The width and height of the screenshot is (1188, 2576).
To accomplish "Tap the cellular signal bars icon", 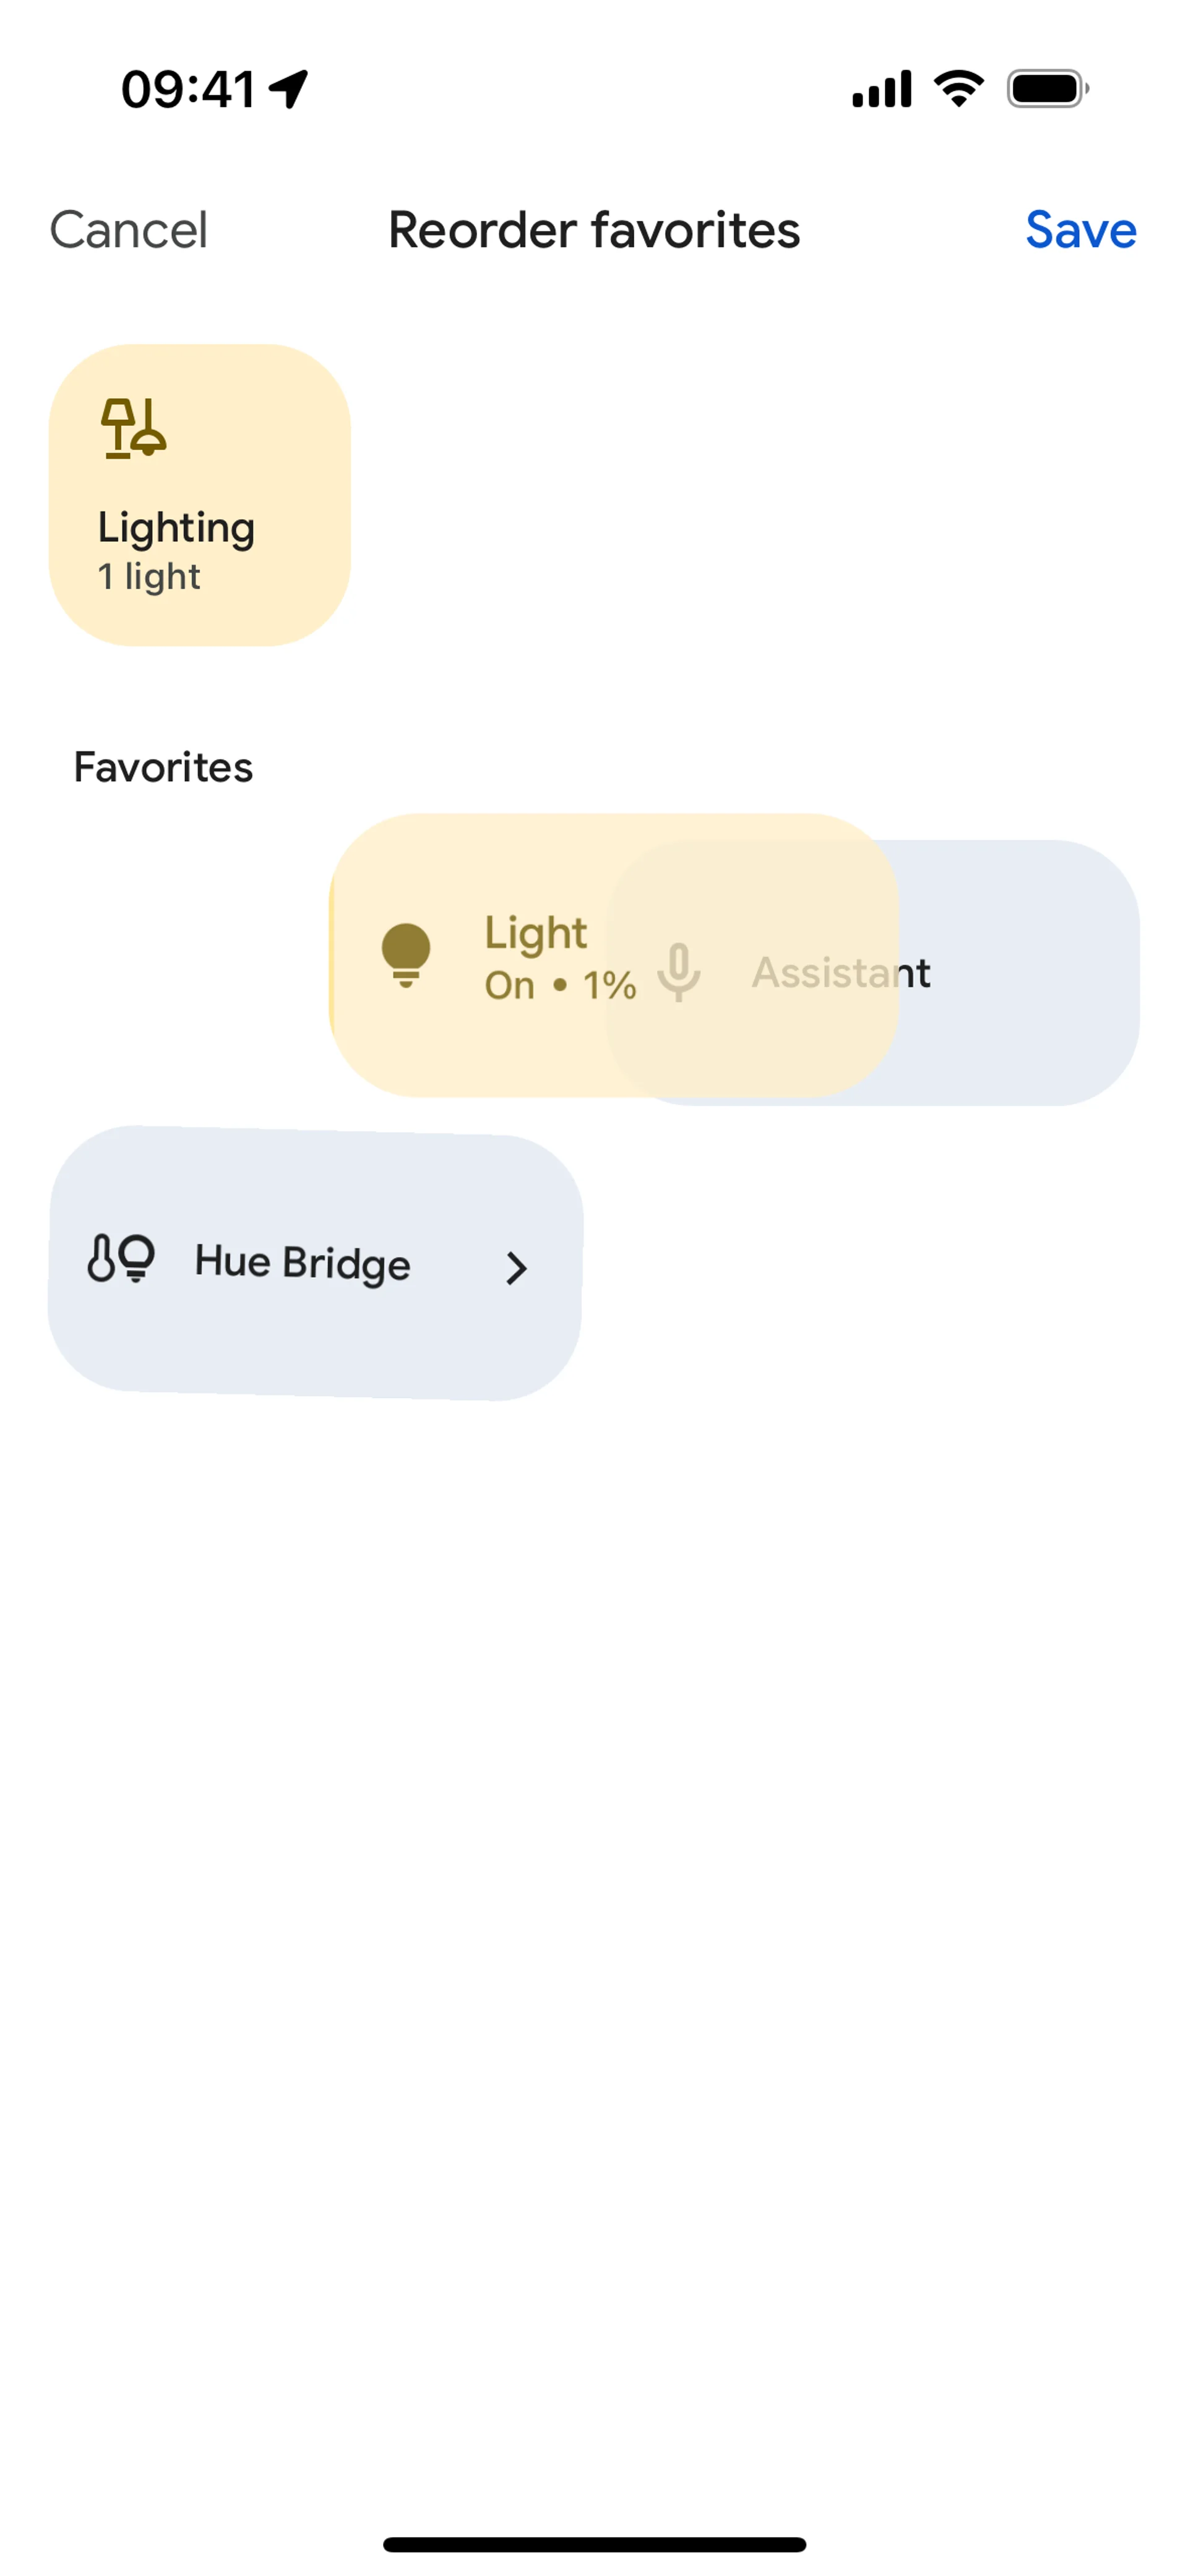I will click(x=881, y=89).
